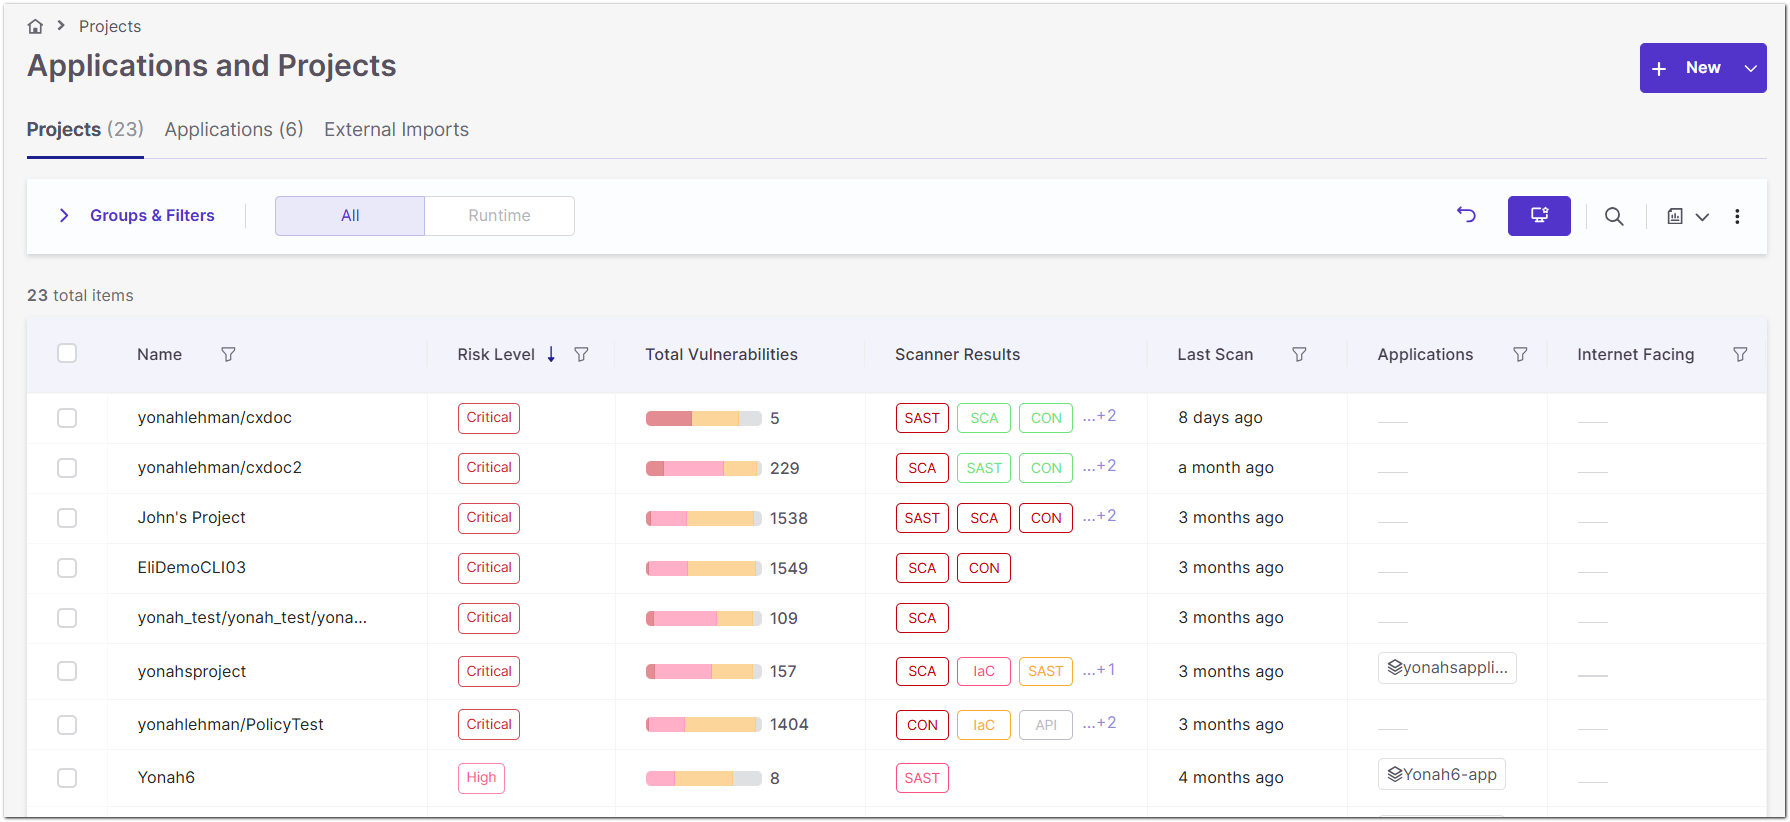
Task: Click vulnerability bar for John's Project
Action: pos(704,518)
